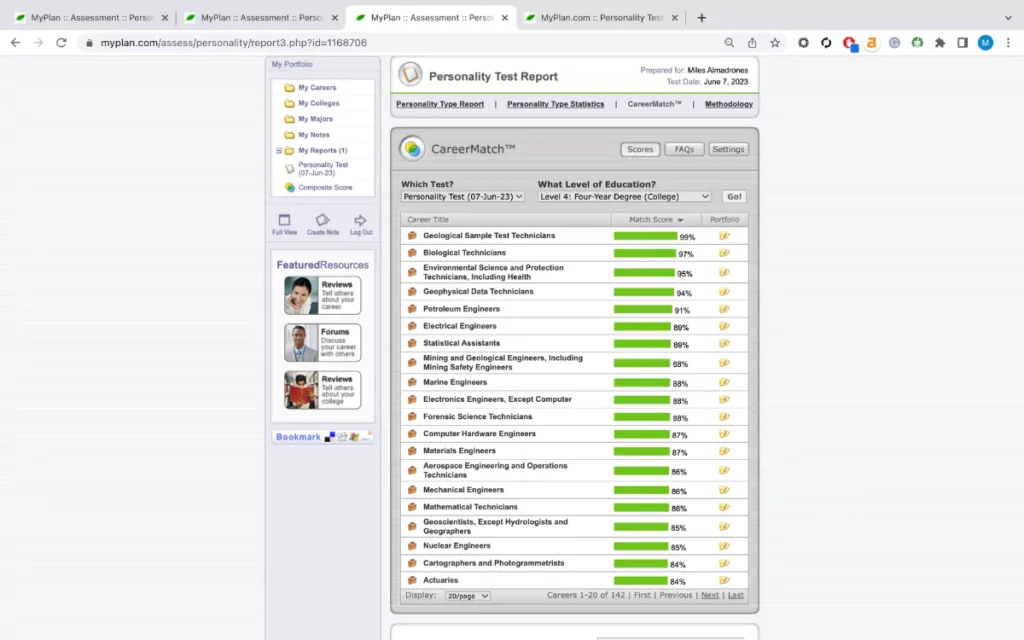Go back in browser history
This screenshot has width=1024, height=640.
pyautogui.click(x=16, y=42)
